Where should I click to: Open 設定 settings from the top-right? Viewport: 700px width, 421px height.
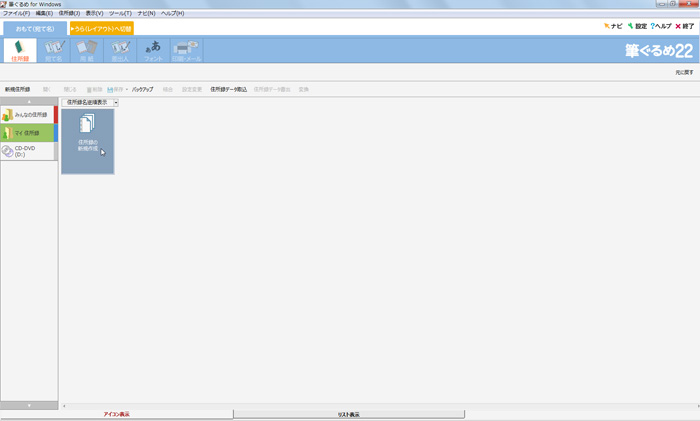tap(637, 26)
